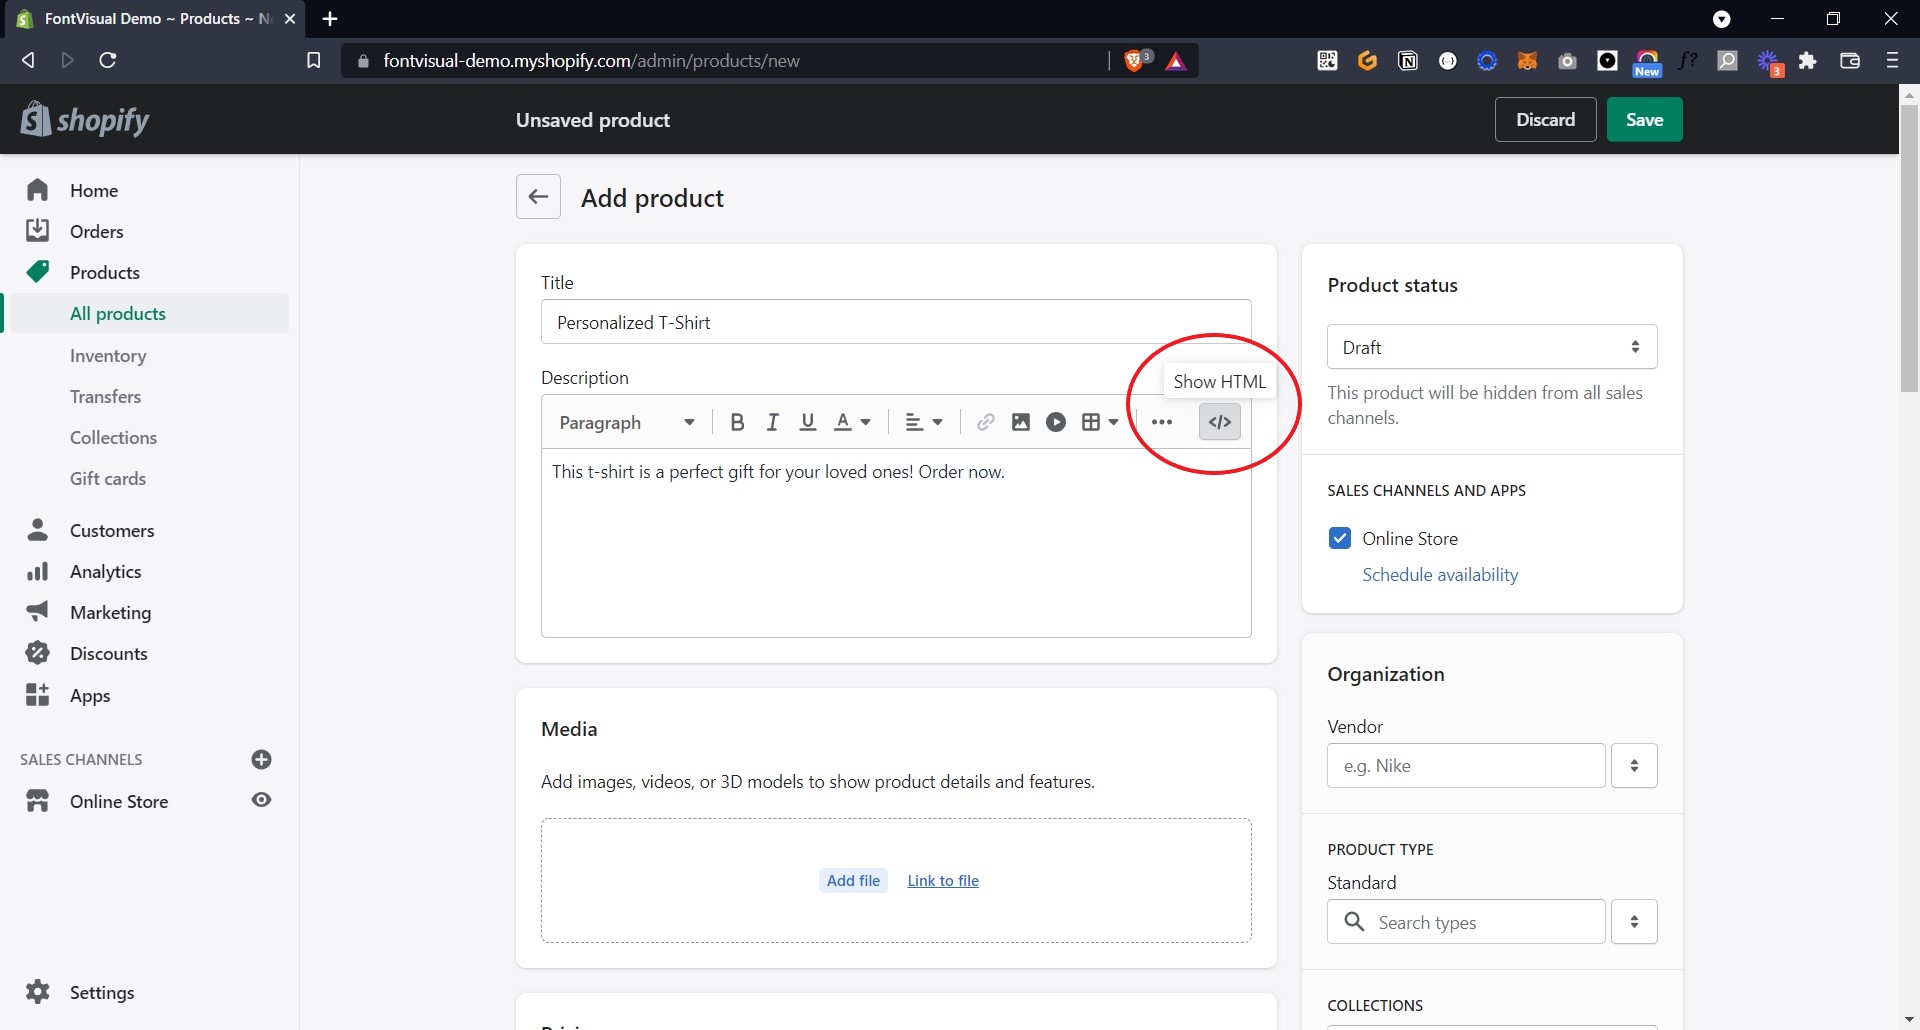This screenshot has height=1030, width=1920.
Task: Close the FontVisual Demo tab
Action: [290, 19]
